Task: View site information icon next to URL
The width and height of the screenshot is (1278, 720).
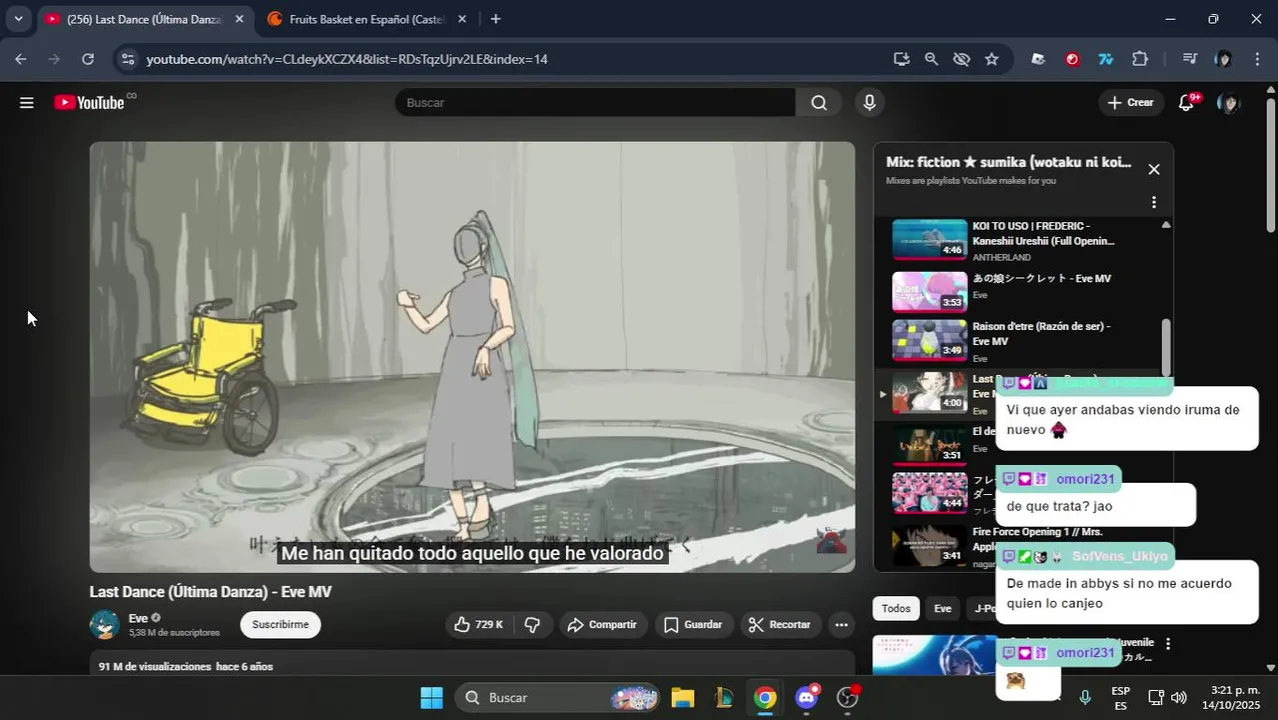Action: [x=127, y=59]
